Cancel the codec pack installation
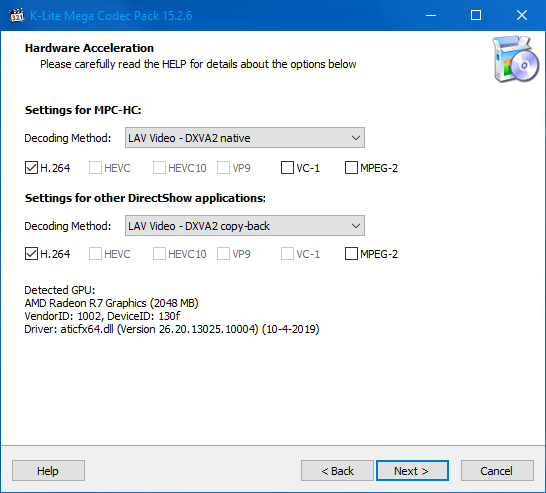This screenshot has width=546, height=493. pos(497,471)
